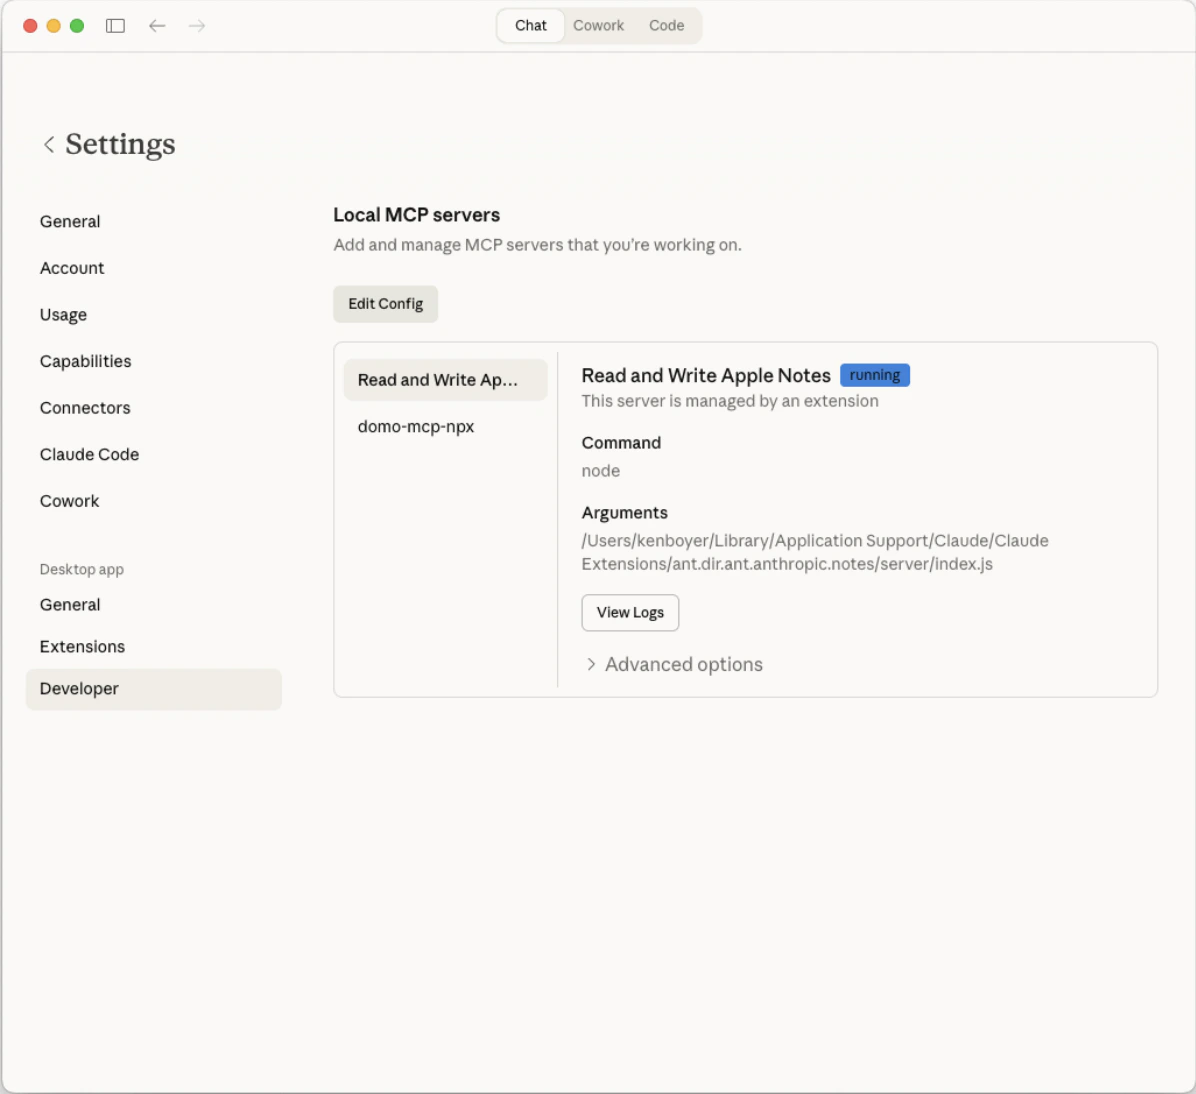
Task: Click the Edit Config button
Action: click(x=385, y=304)
